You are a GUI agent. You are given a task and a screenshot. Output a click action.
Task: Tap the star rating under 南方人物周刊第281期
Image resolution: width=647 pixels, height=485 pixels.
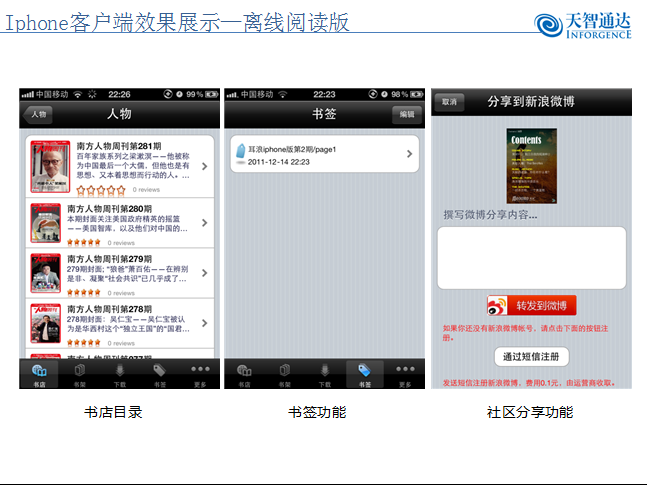pyautogui.click(x=101, y=190)
